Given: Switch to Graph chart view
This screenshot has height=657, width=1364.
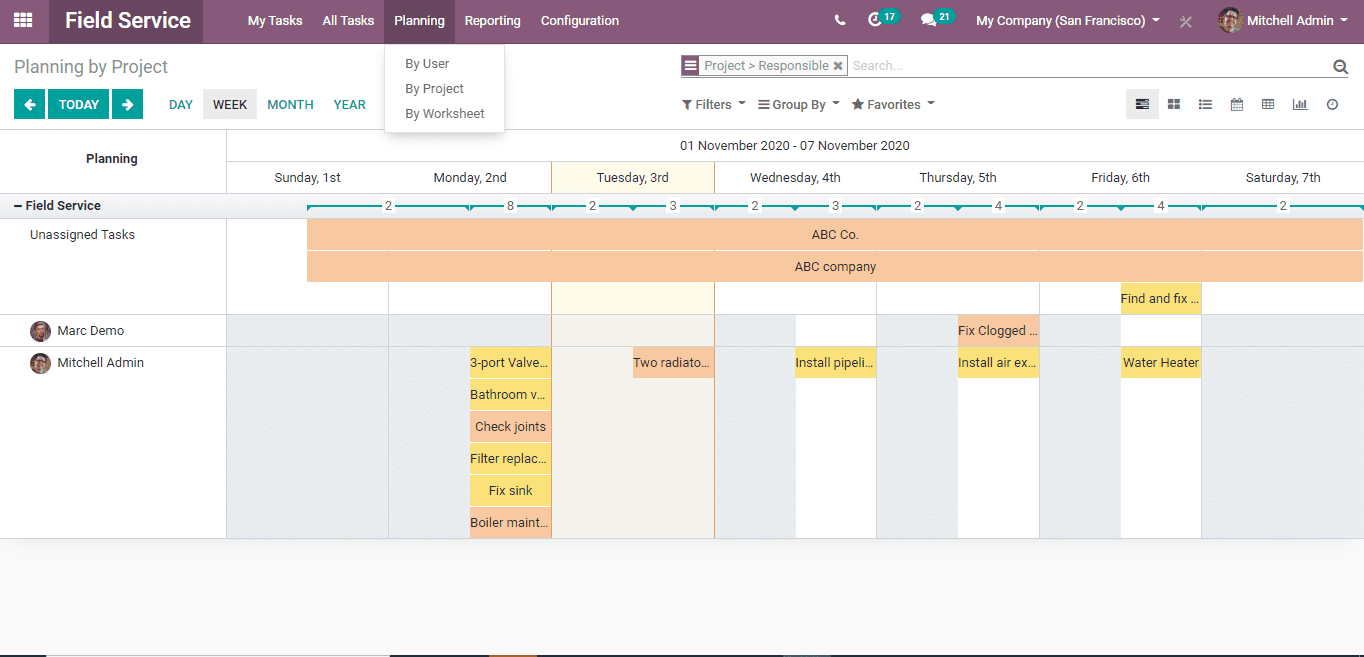Looking at the screenshot, I should pyautogui.click(x=1300, y=104).
